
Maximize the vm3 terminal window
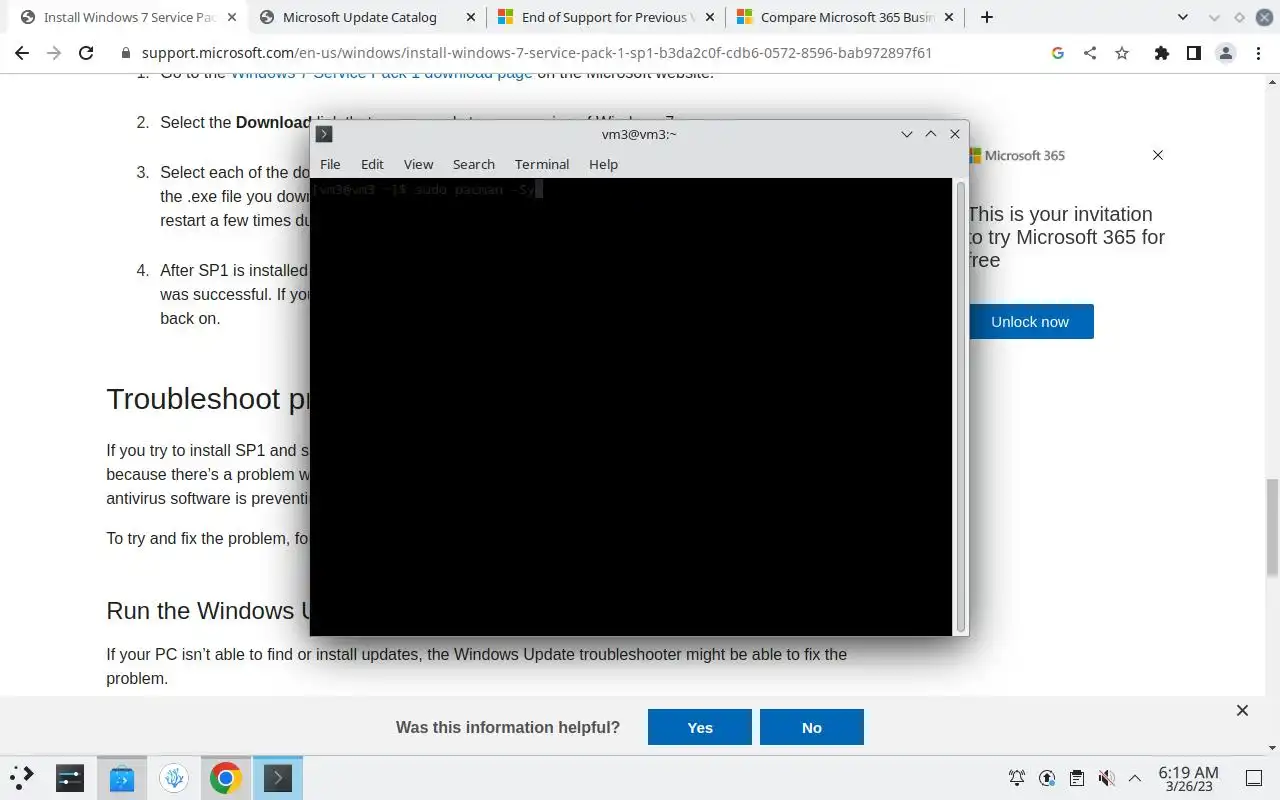click(931, 134)
